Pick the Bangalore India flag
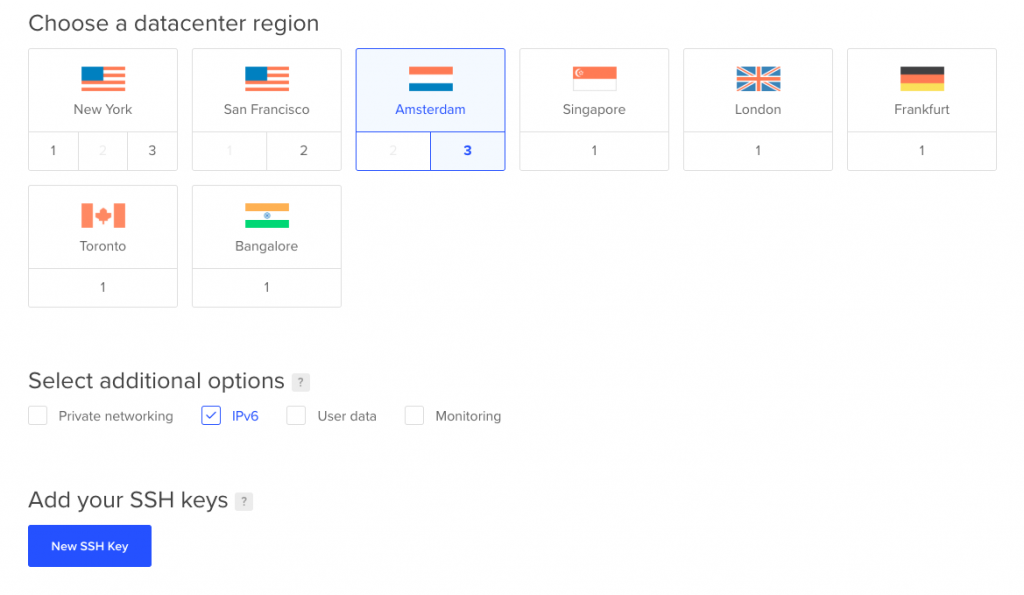 click(267, 216)
